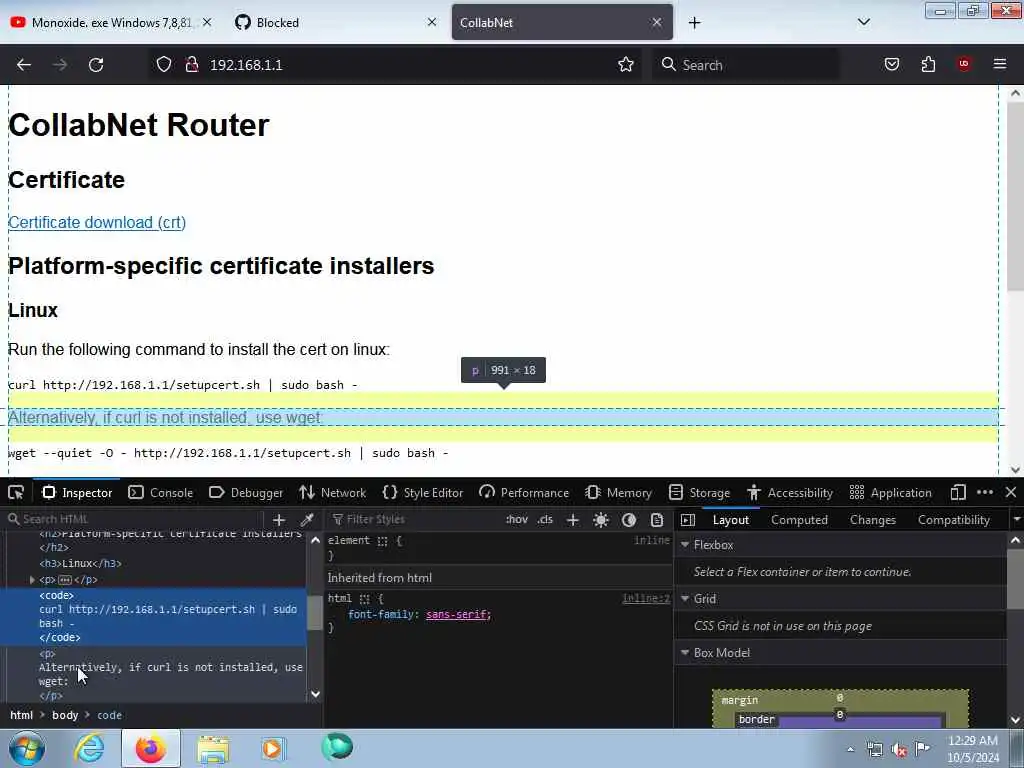
Task: Open the Inspector devtools tab
Action: point(77,493)
